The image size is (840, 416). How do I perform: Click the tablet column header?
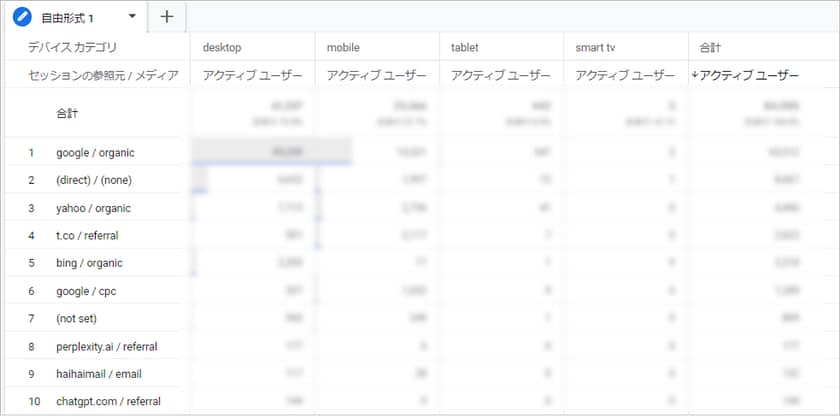coord(466,47)
